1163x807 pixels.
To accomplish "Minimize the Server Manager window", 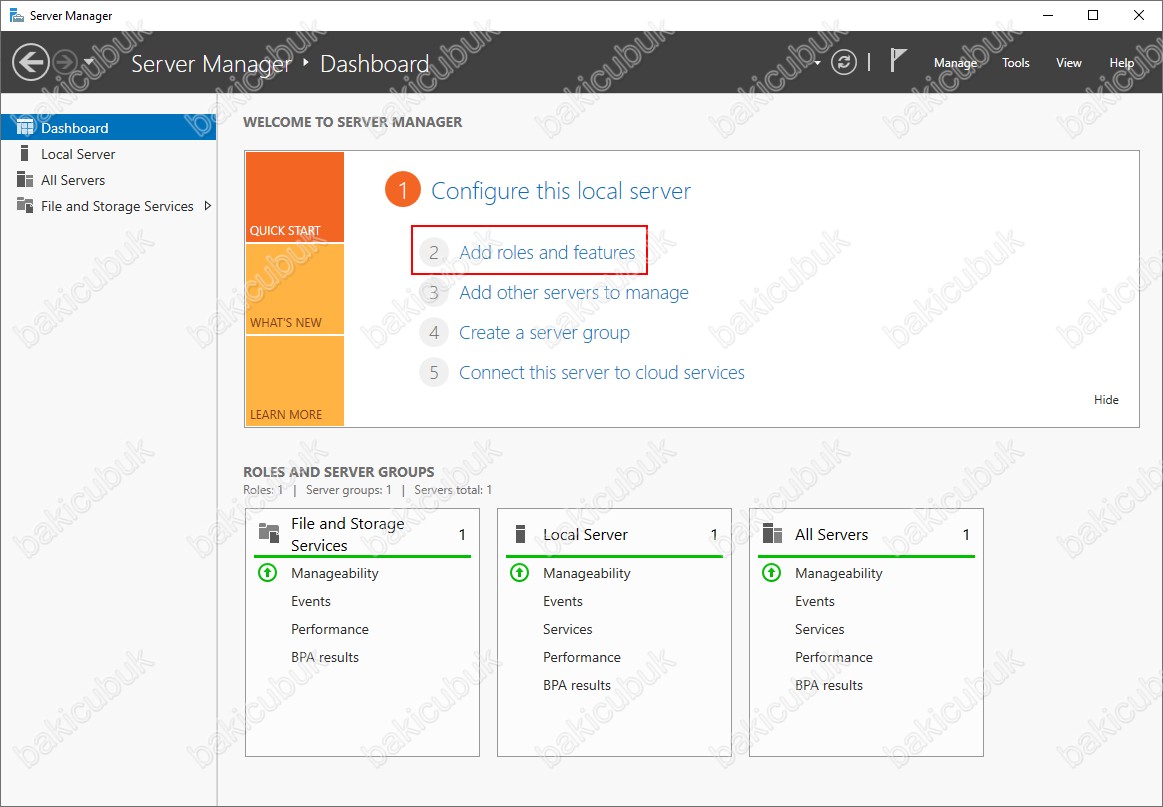I will [x=1048, y=16].
